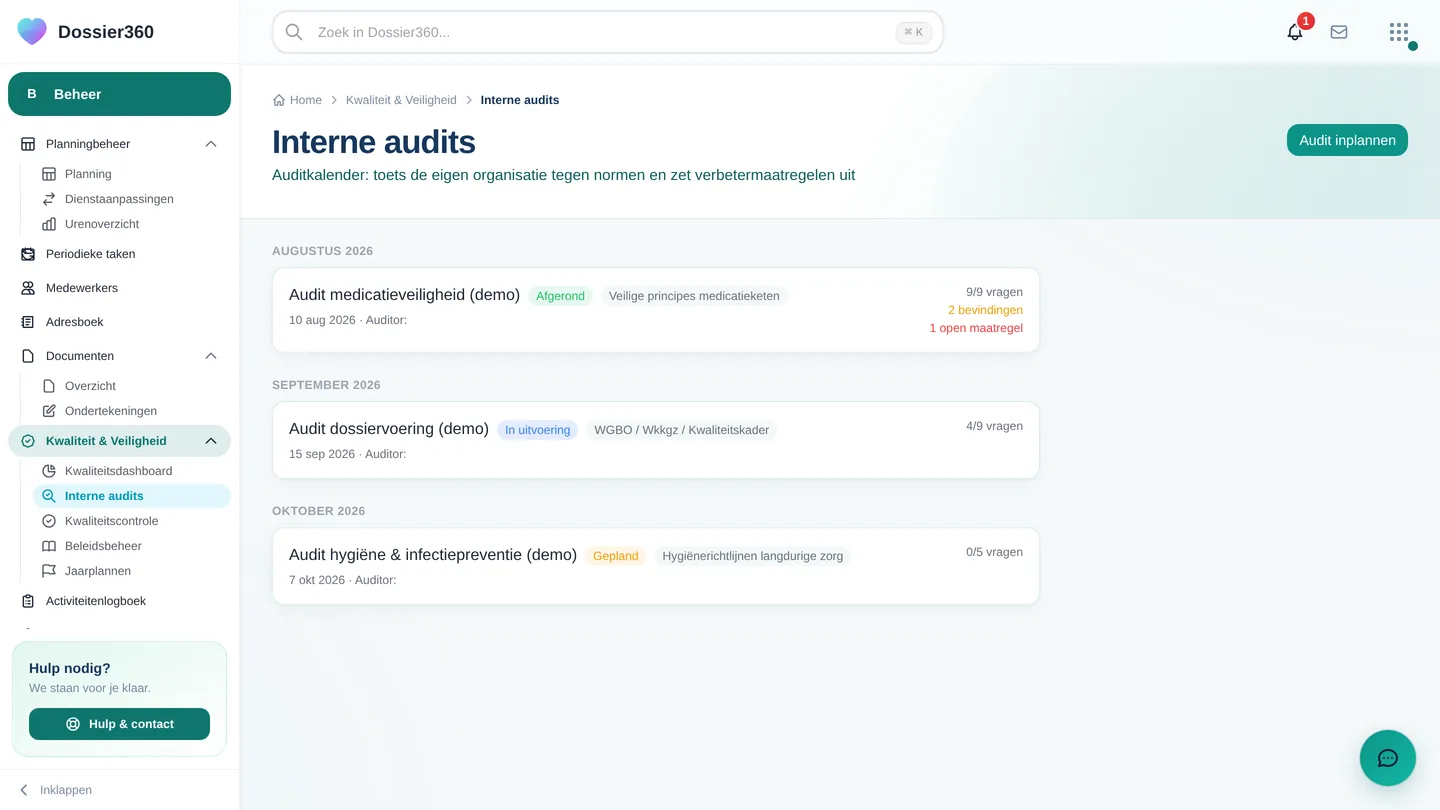Image resolution: width=1440 pixels, height=810 pixels.
Task: Open Kwaliteitsdashboard item
Action: [132, 471]
